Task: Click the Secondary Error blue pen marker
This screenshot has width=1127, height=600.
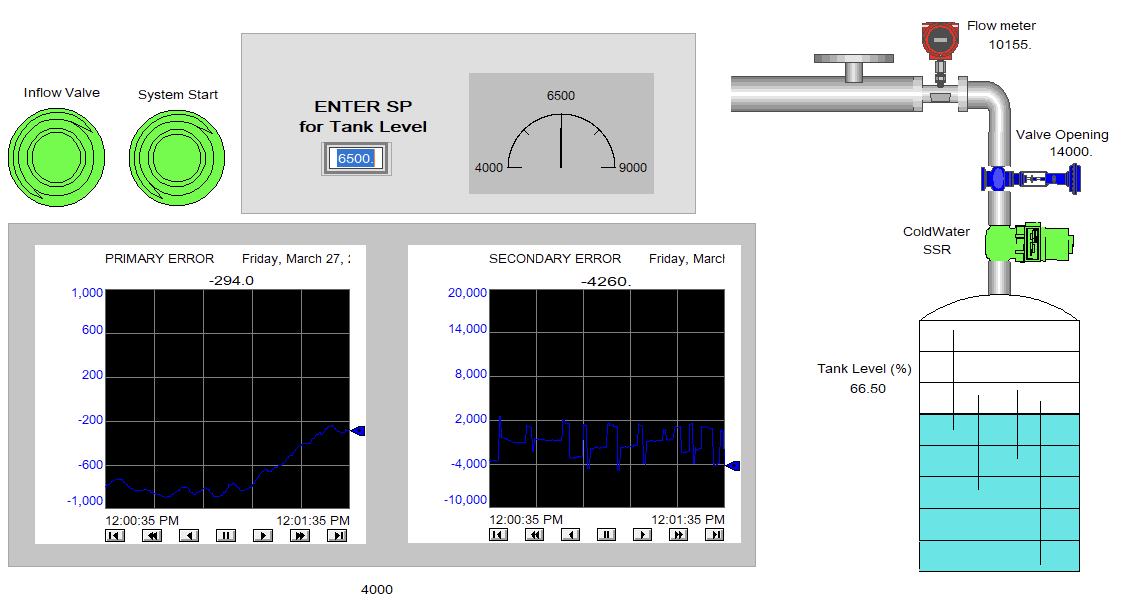Action: pyautogui.click(x=732, y=466)
